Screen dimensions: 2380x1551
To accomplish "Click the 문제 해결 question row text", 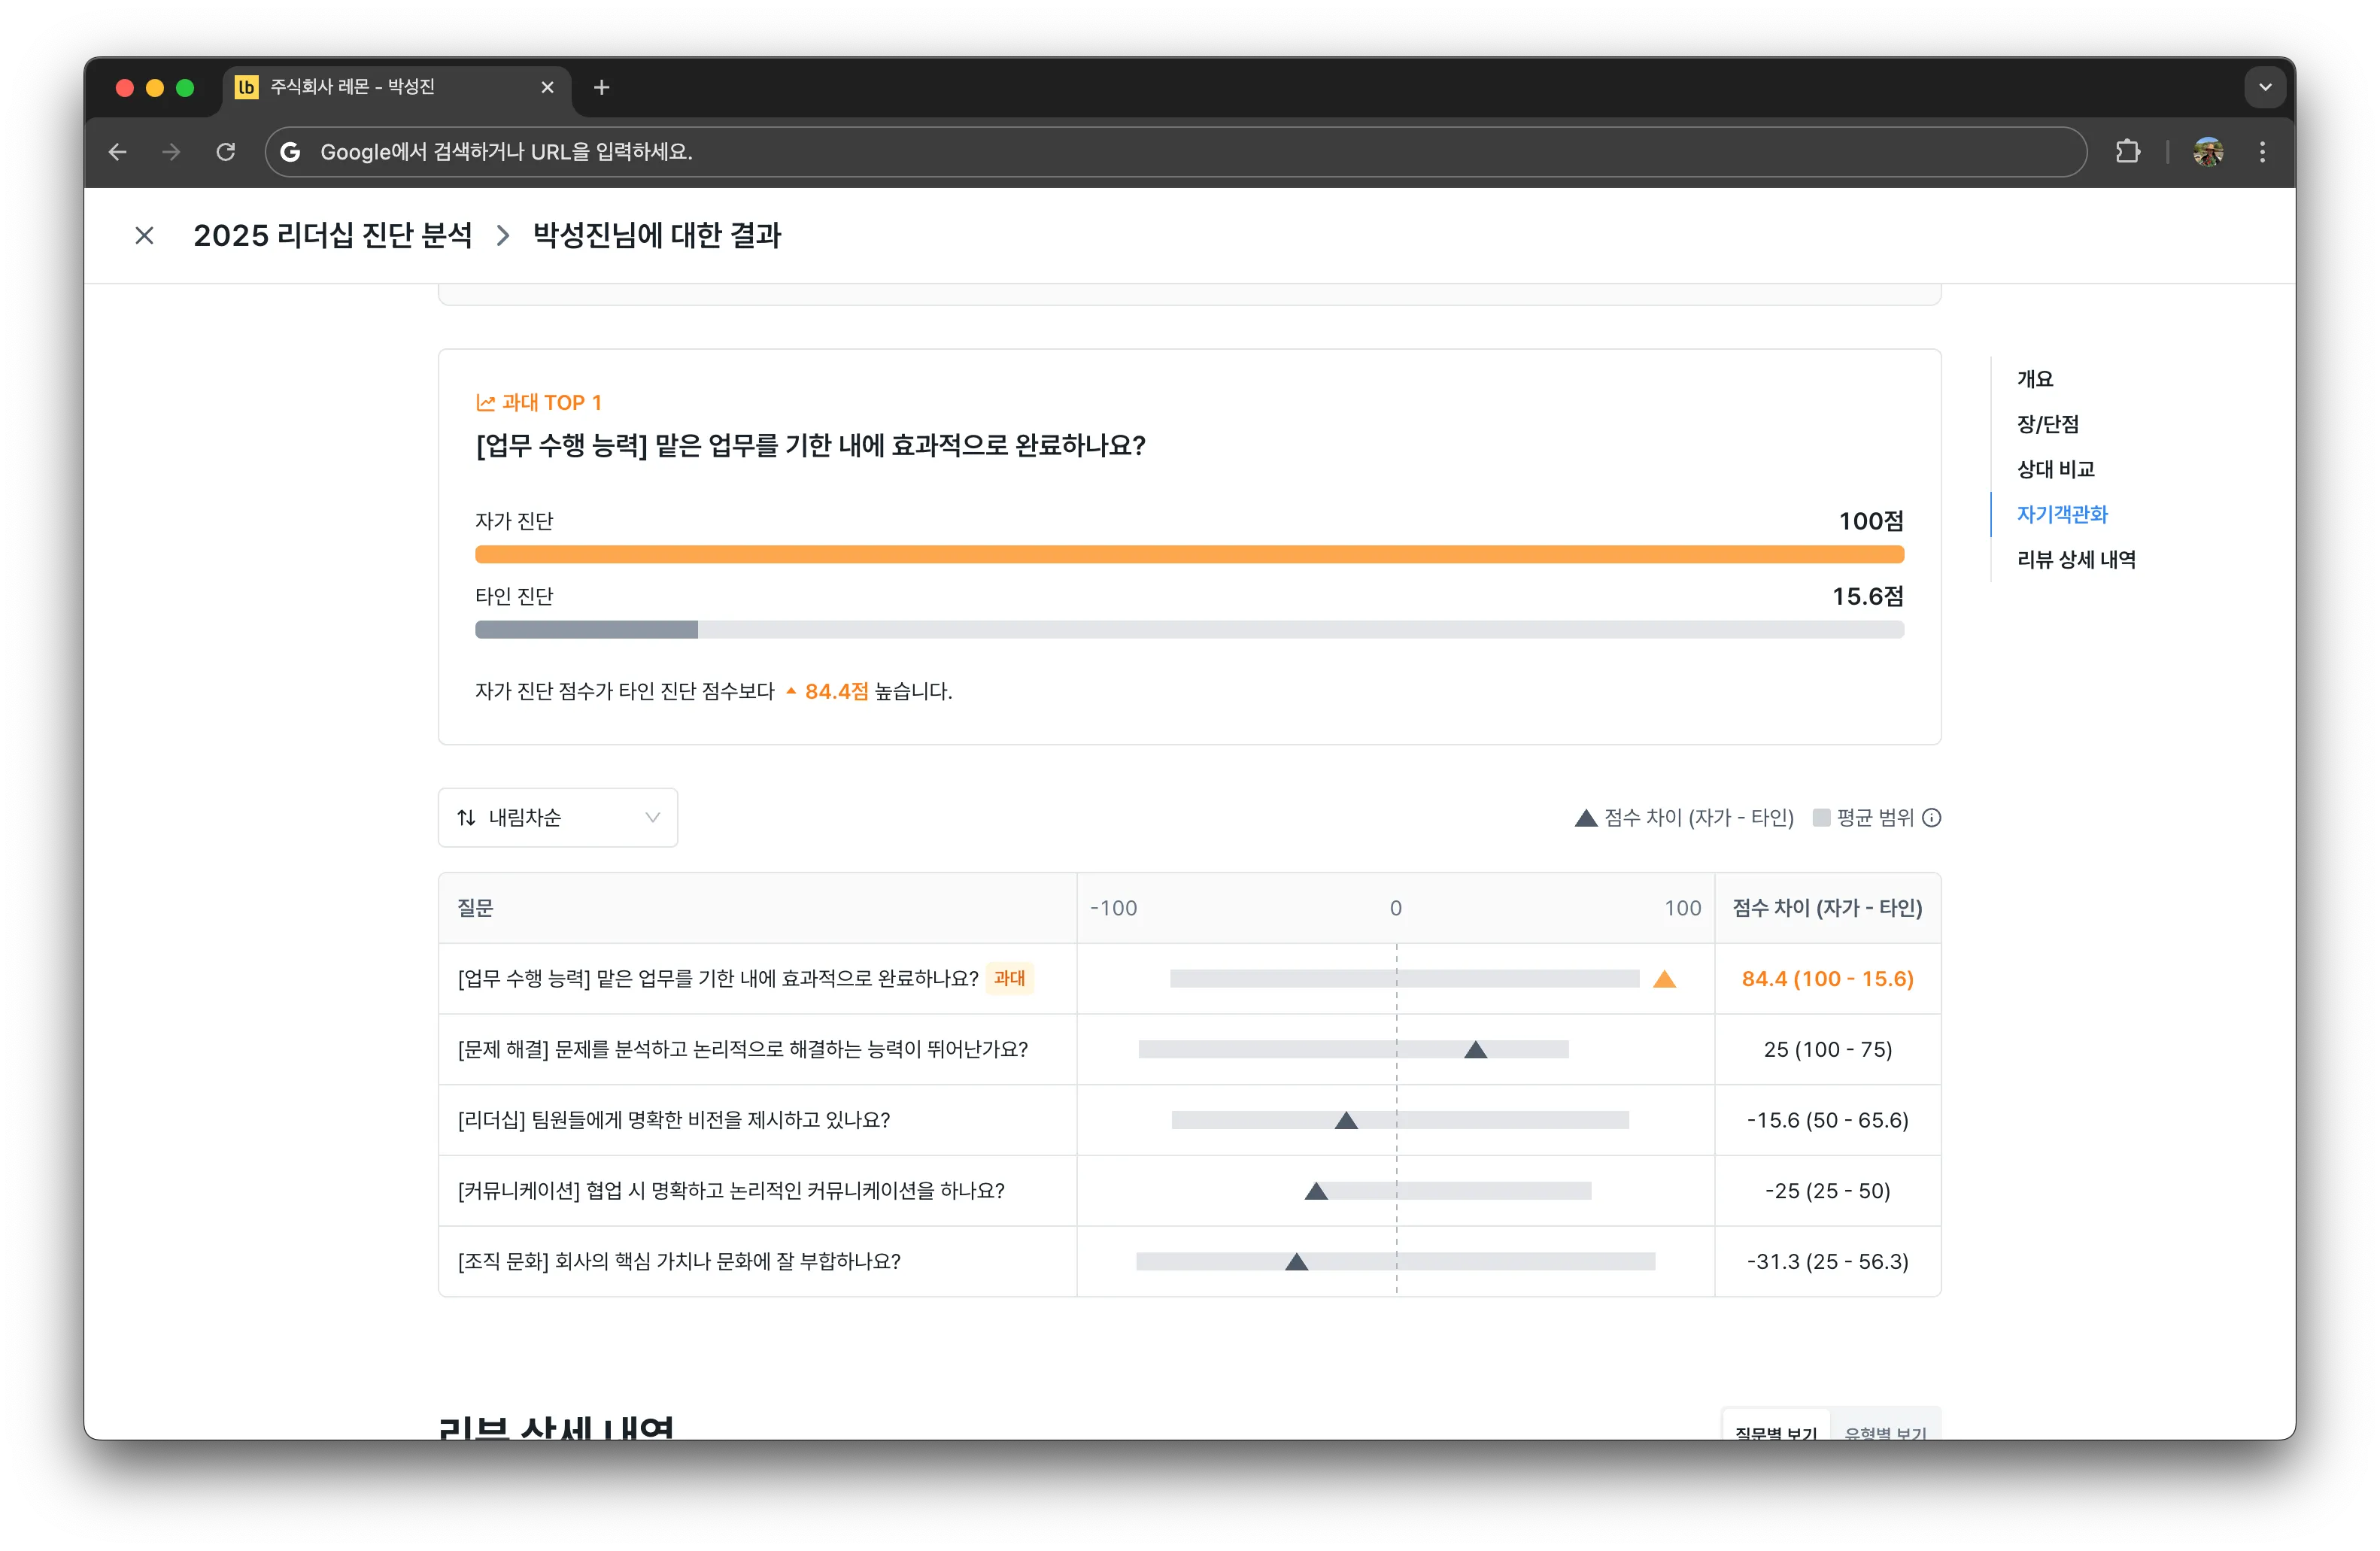I will pyautogui.click(x=742, y=1050).
